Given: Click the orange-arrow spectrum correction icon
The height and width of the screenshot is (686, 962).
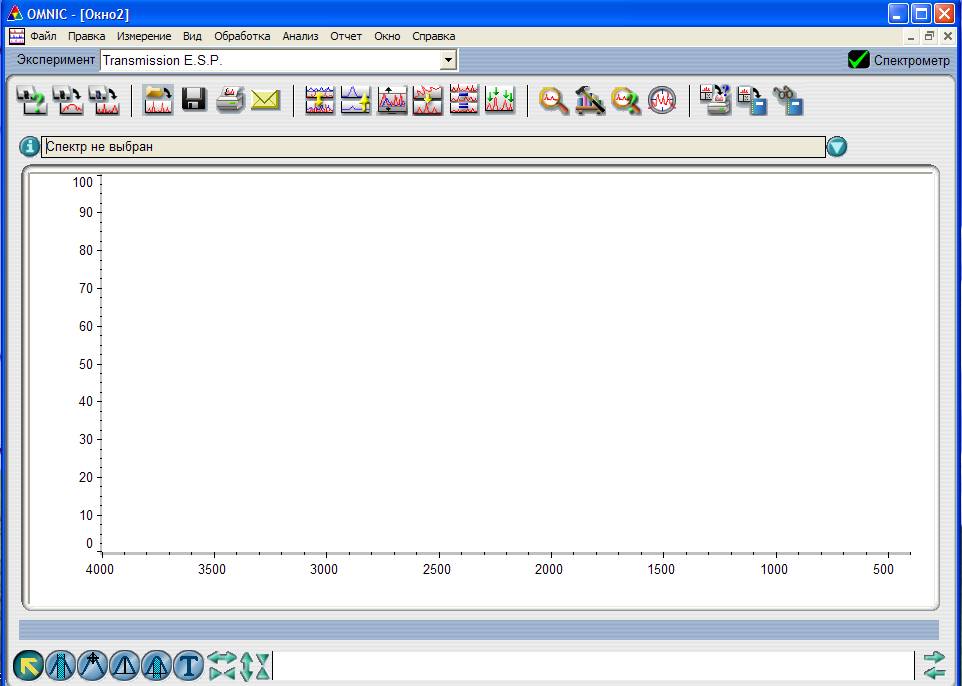Looking at the screenshot, I should click(428, 100).
